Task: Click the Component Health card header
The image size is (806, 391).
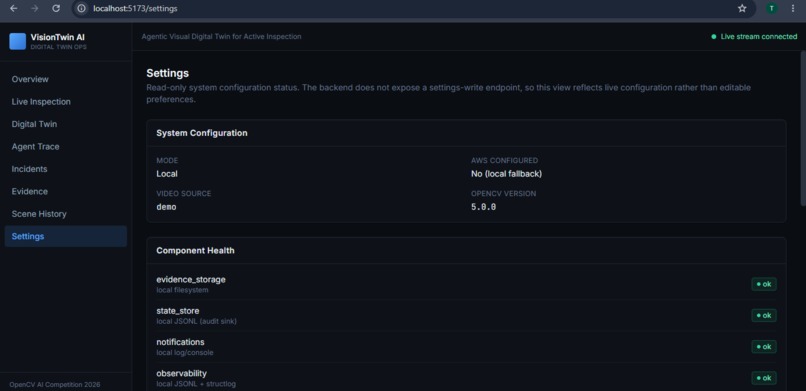Action: tap(466, 251)
